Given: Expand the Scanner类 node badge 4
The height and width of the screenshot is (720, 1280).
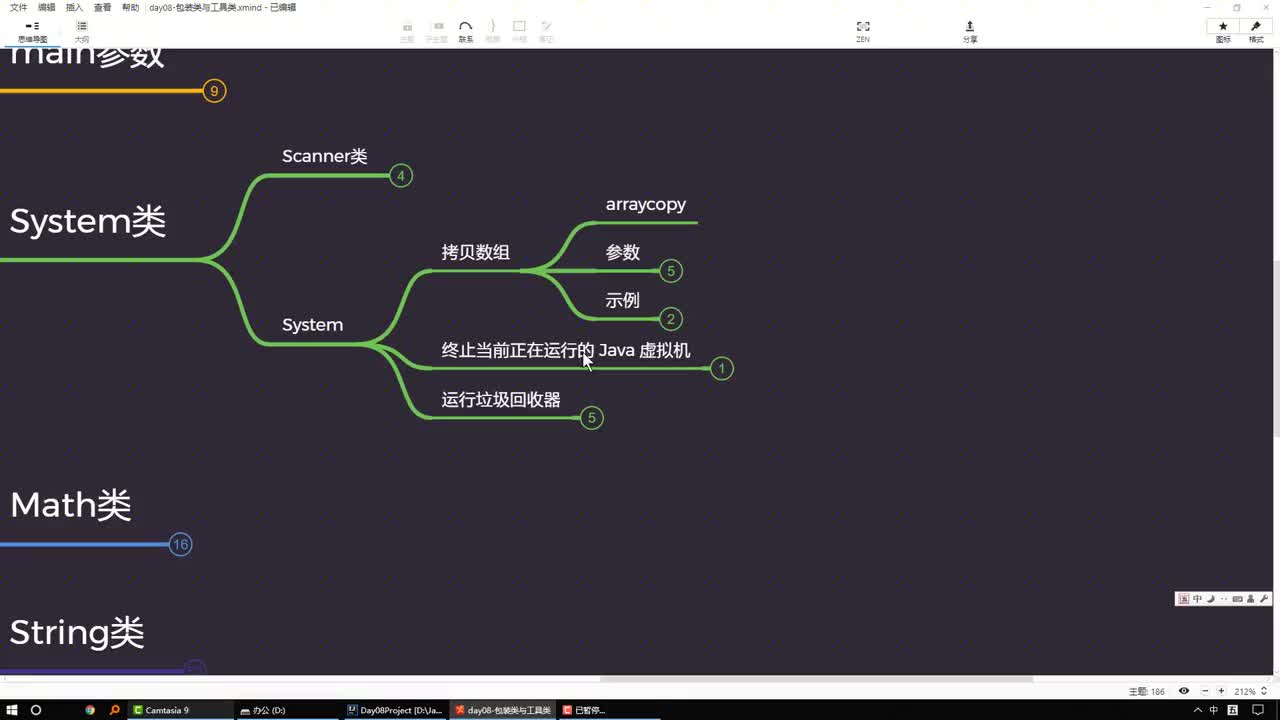Looking at the screenshot, I should 400,176.
